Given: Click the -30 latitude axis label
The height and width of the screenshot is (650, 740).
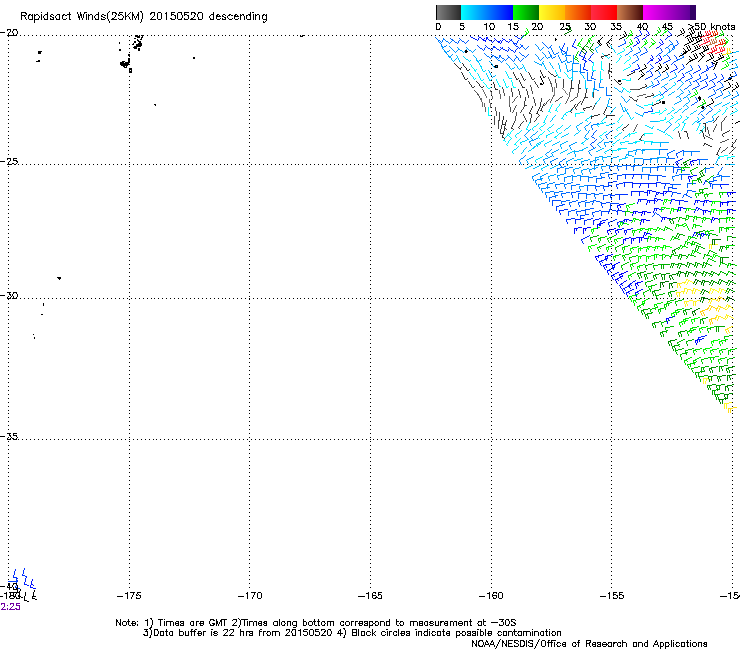Looking at the screenshot, I should 9,295.
